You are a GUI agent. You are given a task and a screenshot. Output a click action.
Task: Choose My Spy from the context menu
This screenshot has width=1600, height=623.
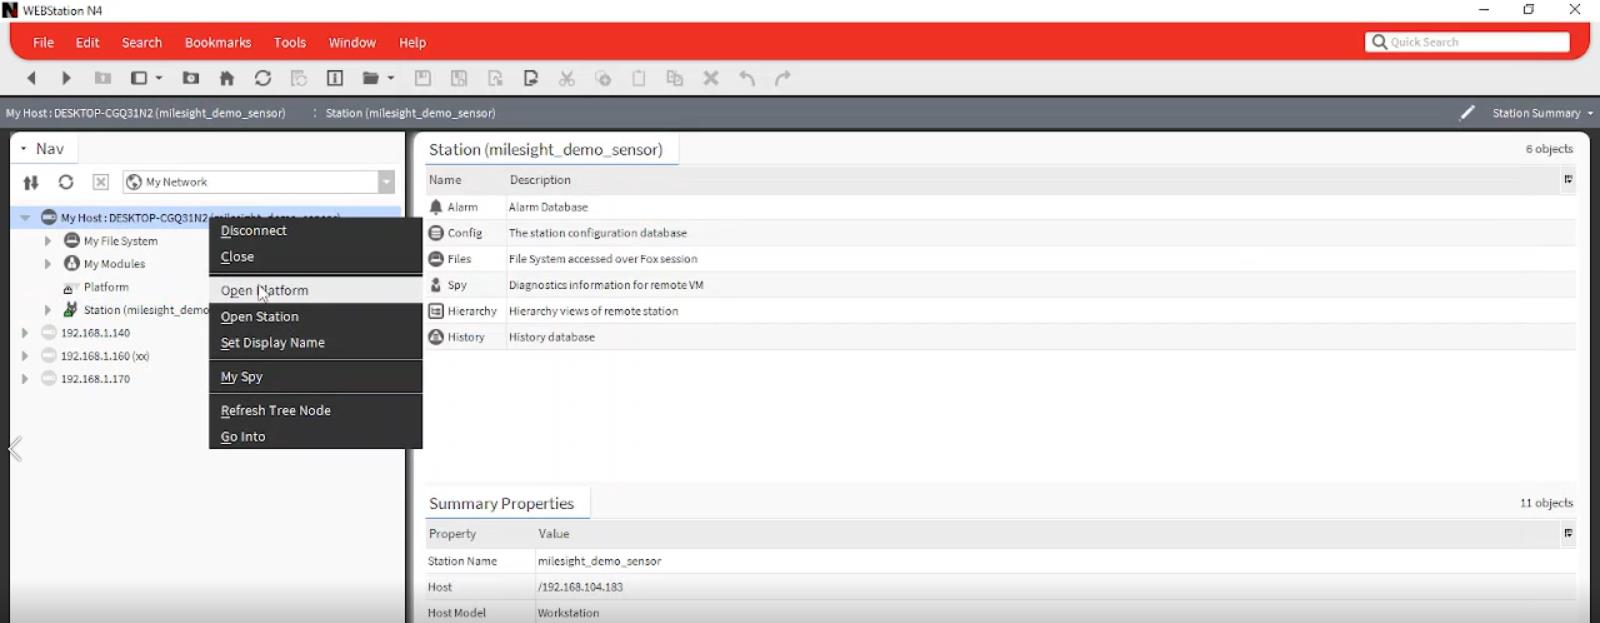[x=315, y=377]
